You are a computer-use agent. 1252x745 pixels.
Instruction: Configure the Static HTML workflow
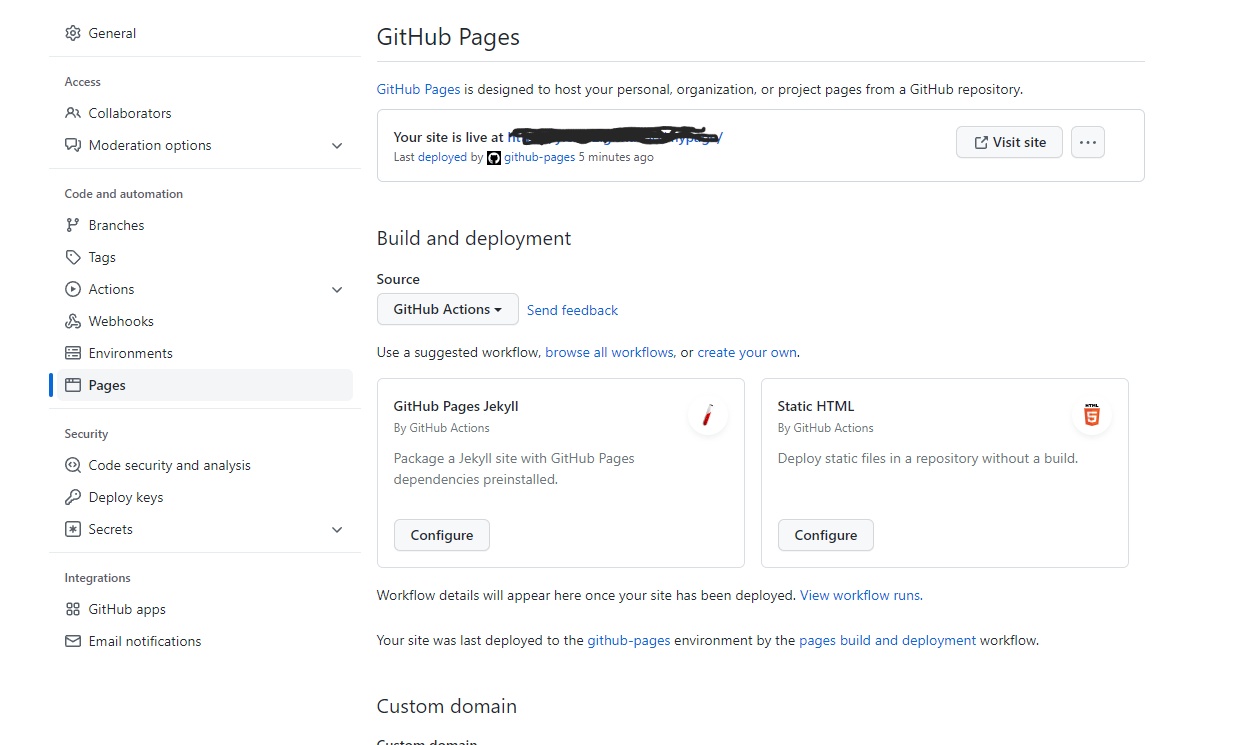tap(826, 535)
